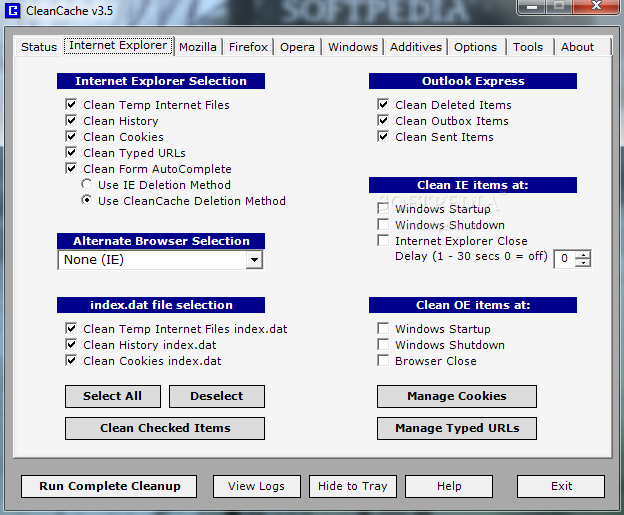Expand the Alternate Browser Selection dropdown

click(x=254, y=260)
